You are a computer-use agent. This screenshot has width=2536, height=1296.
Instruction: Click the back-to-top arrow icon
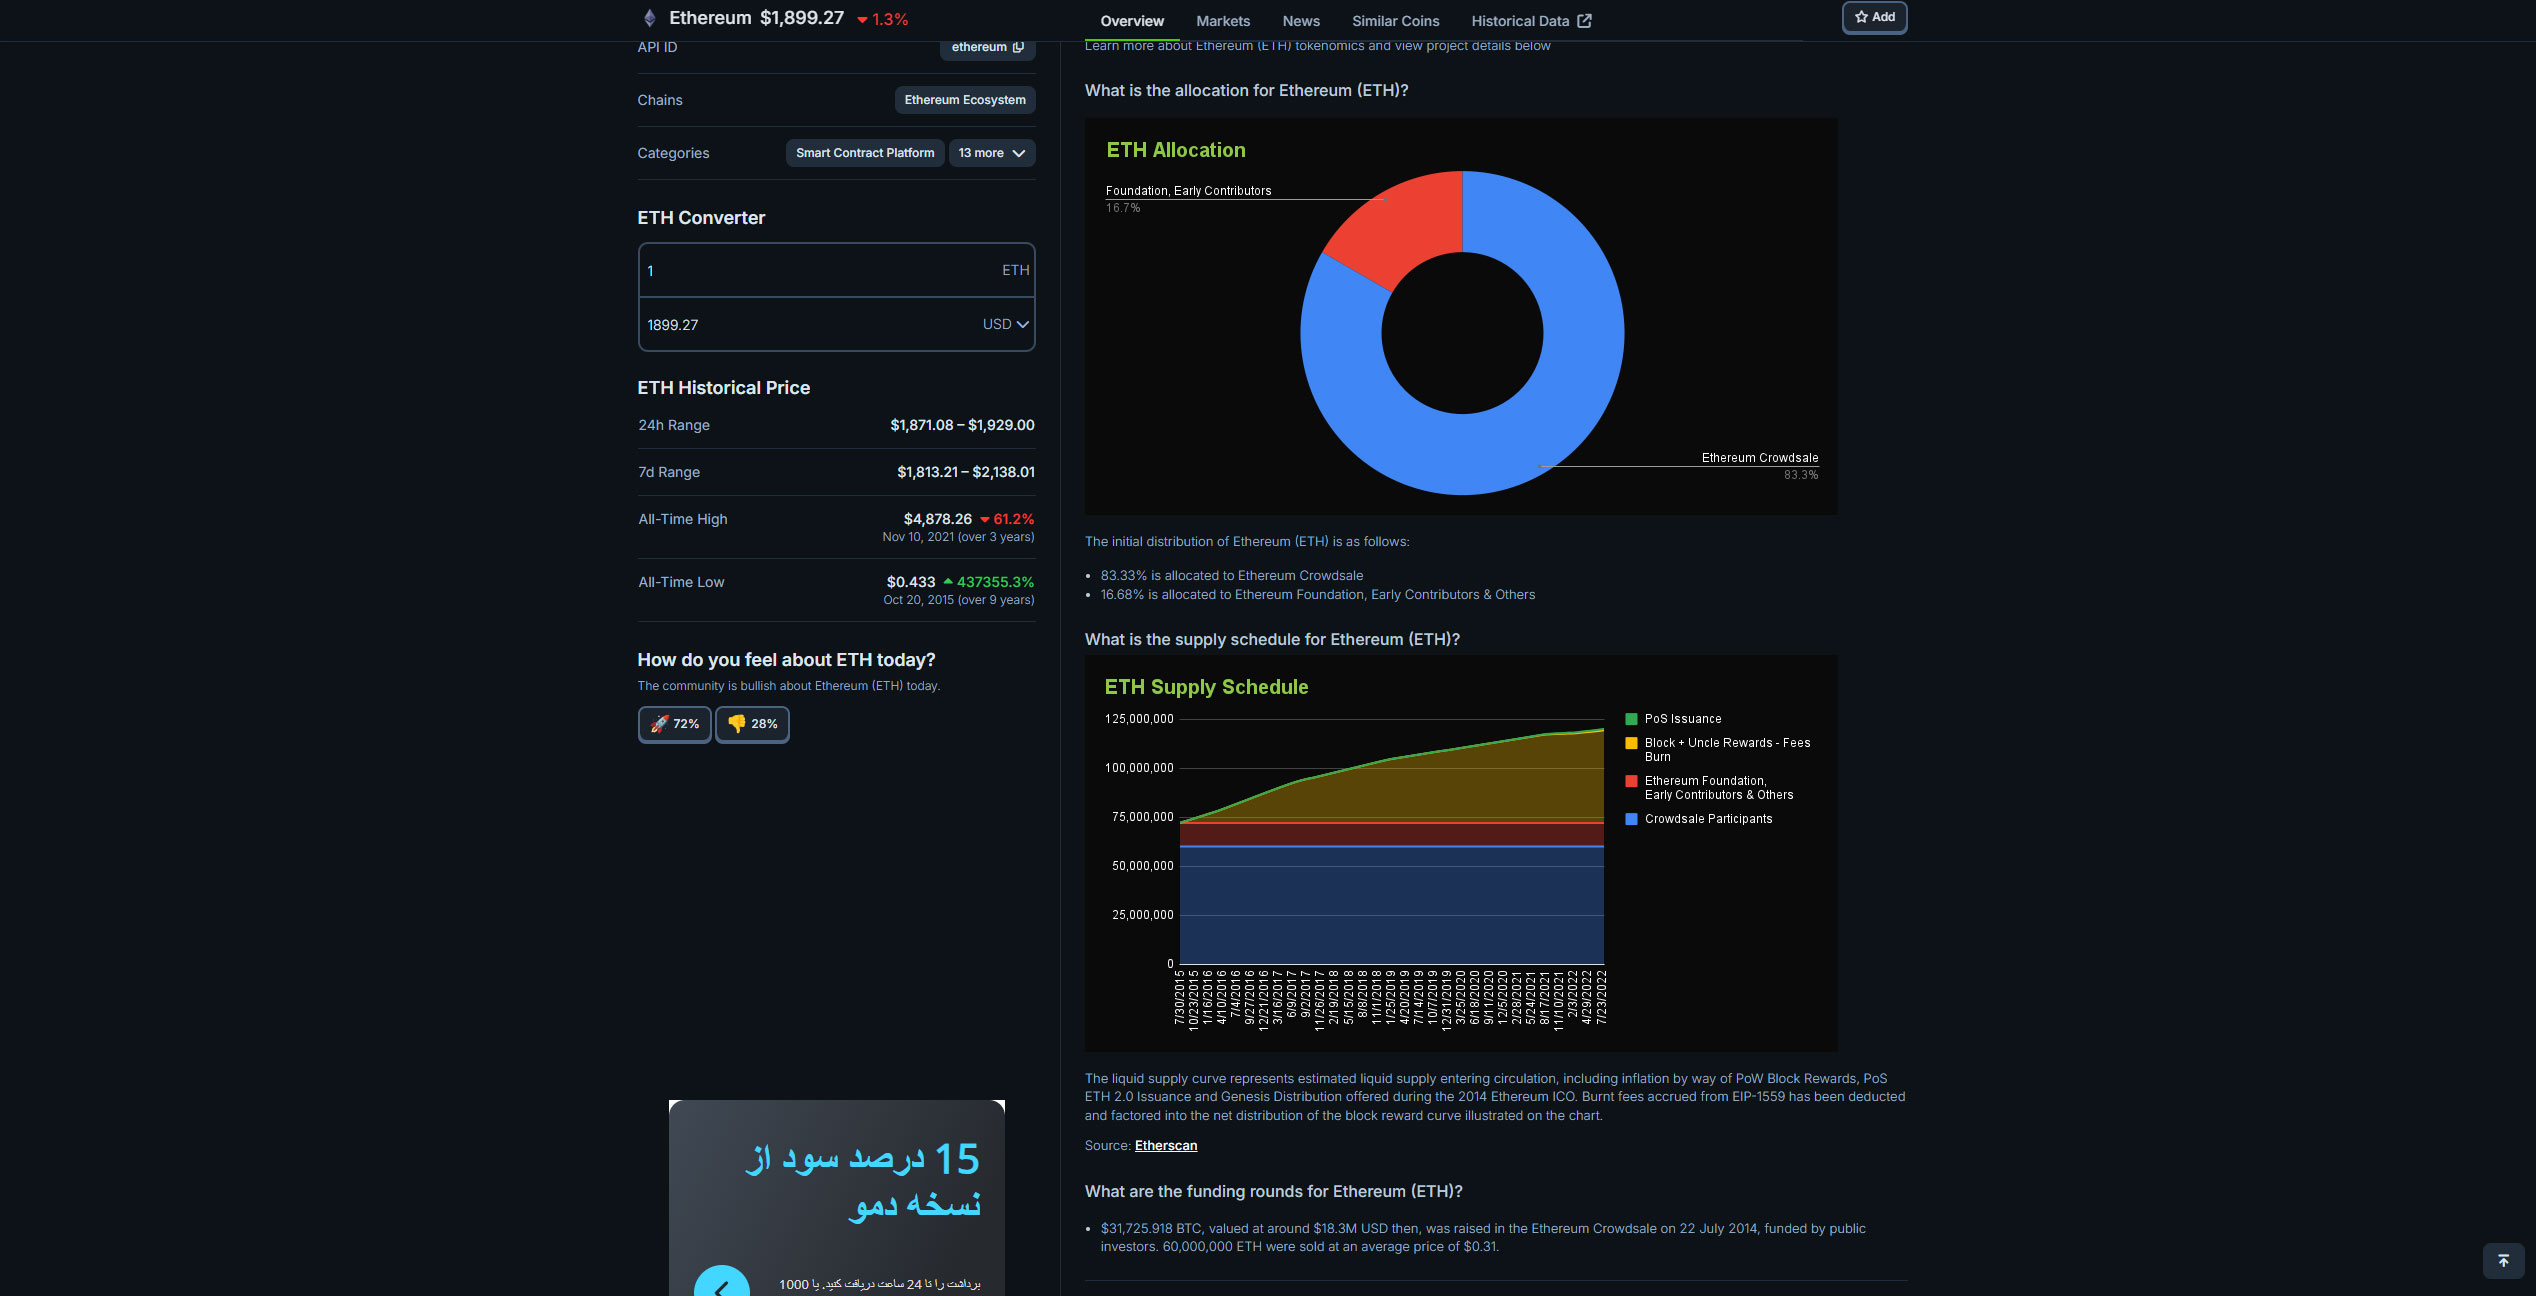(x=2503, y=1261)
